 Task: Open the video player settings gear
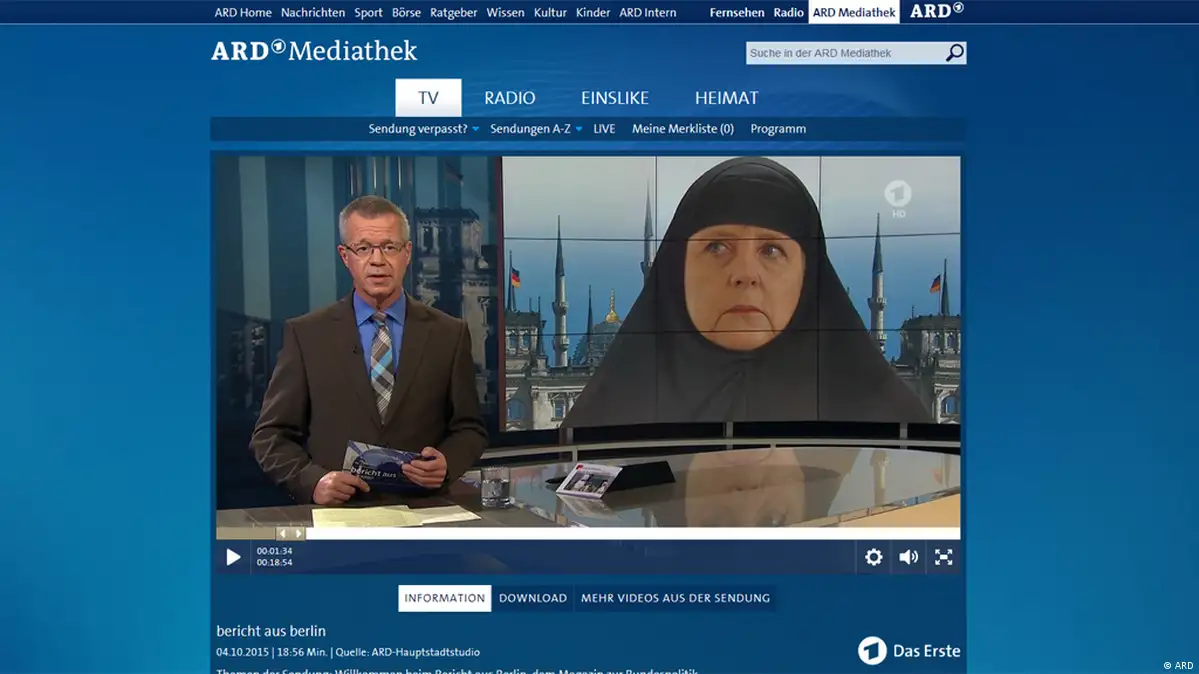coord(873,557)
